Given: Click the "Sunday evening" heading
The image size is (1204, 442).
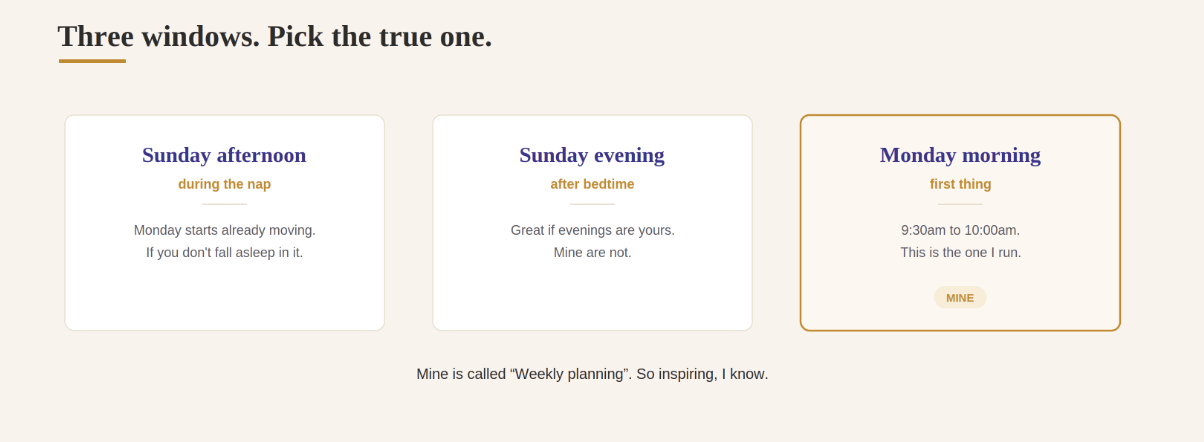Looking at the screenshot, I should click(x=592, y=155).
